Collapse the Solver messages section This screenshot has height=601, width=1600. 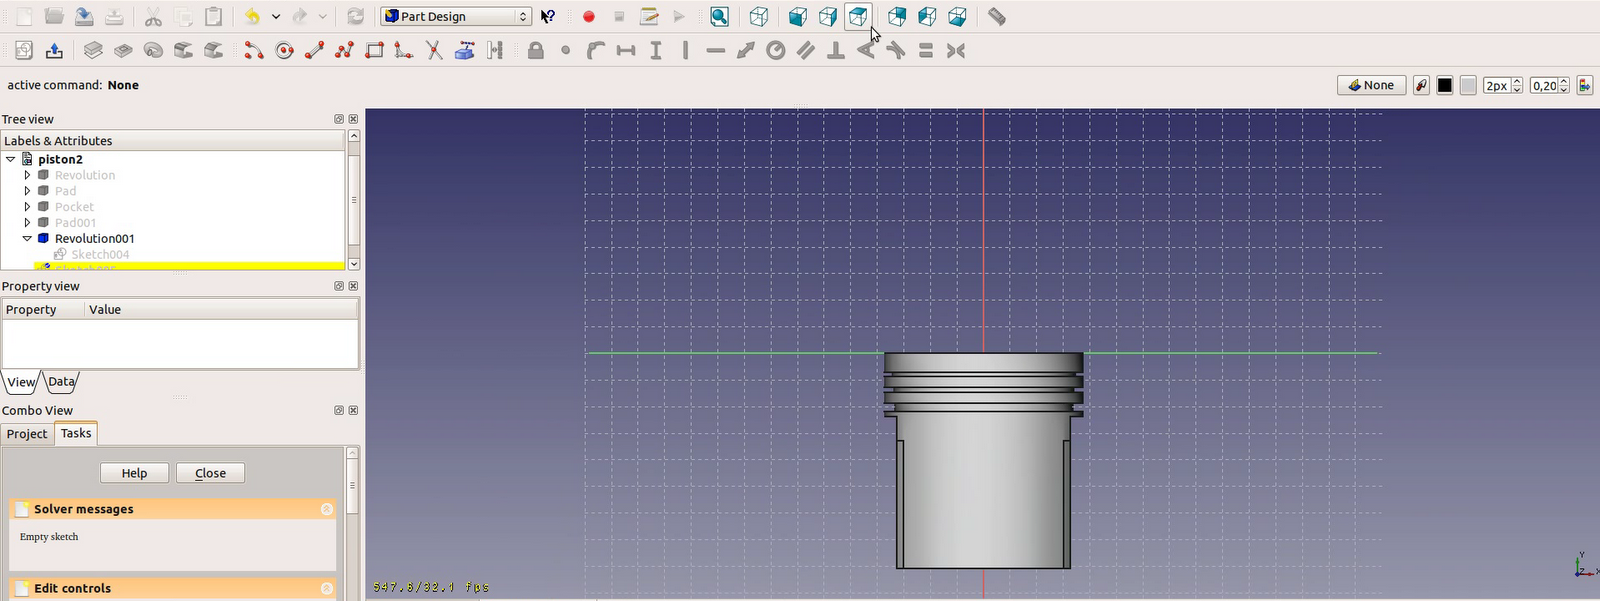click(326, 509)
